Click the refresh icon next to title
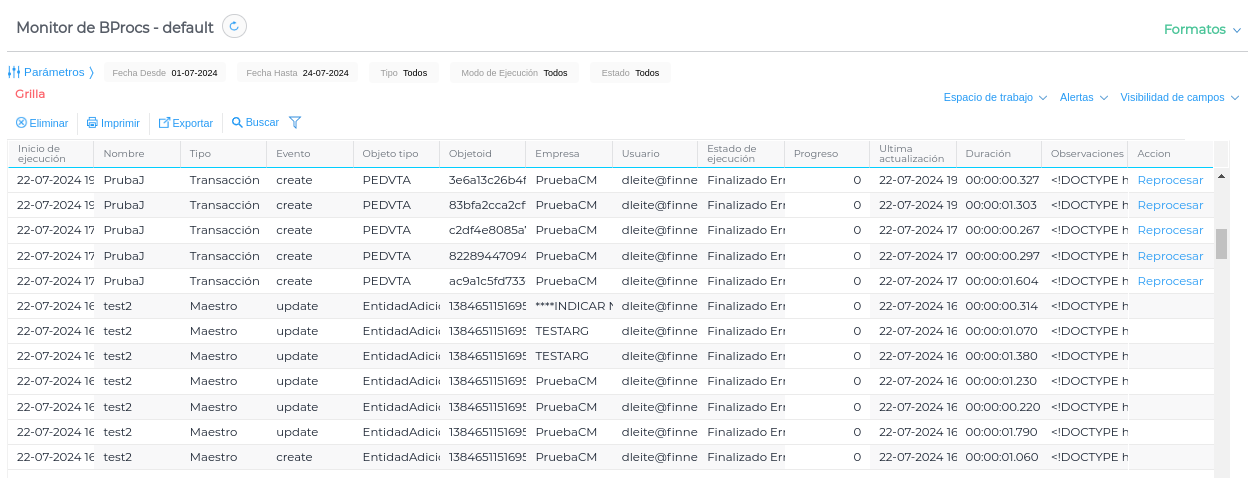The height and width of the screenshot is (478, 1254). (x=233, y=27)
